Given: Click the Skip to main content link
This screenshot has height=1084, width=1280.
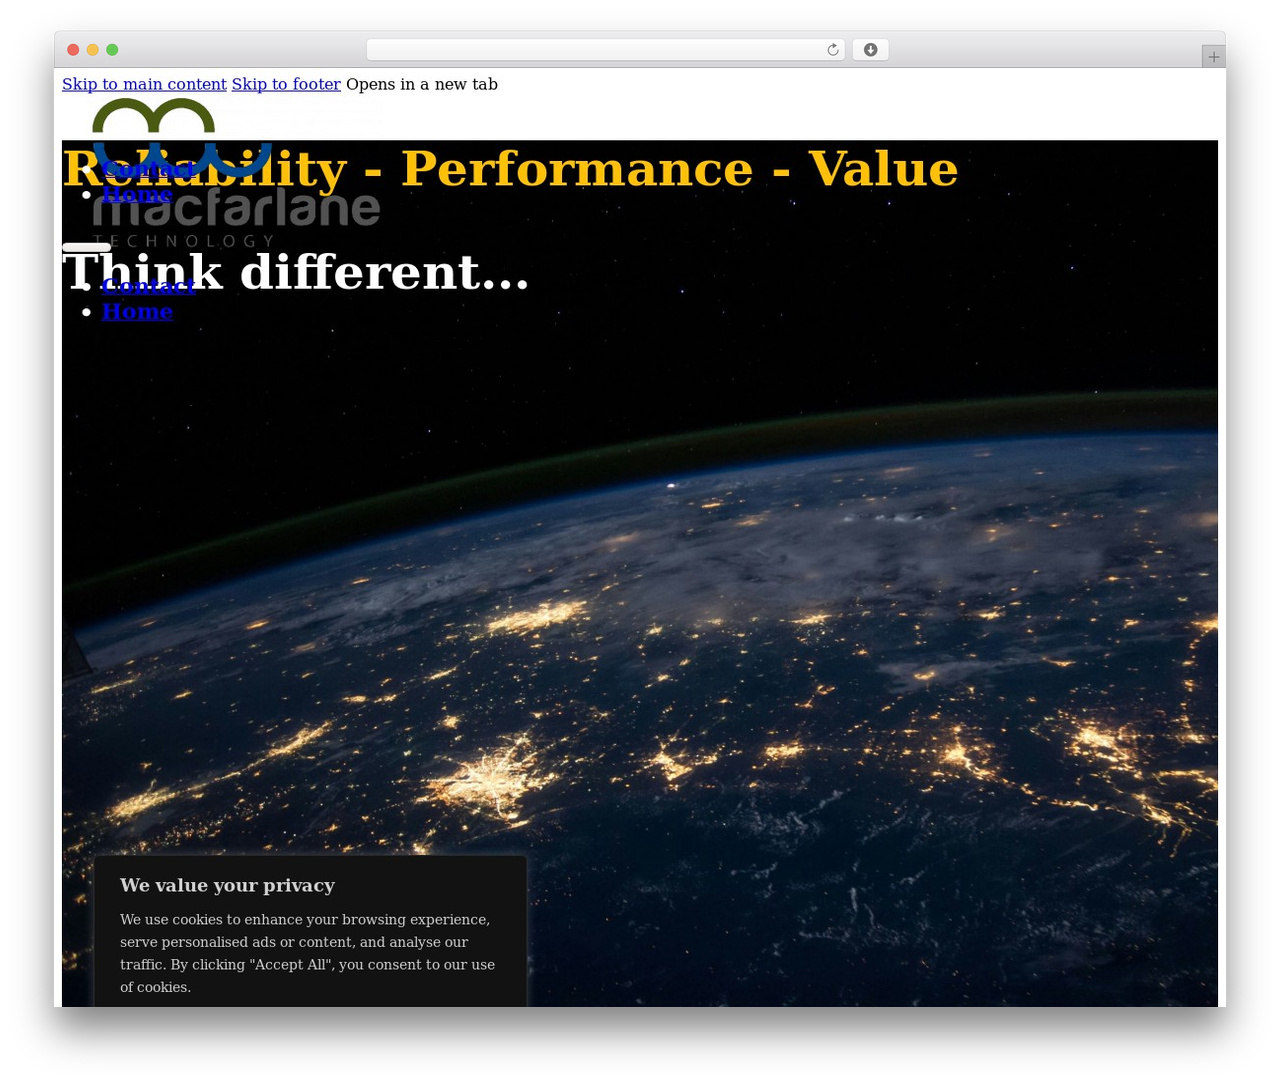Looking at the screenshot, I should click(144, 84).
